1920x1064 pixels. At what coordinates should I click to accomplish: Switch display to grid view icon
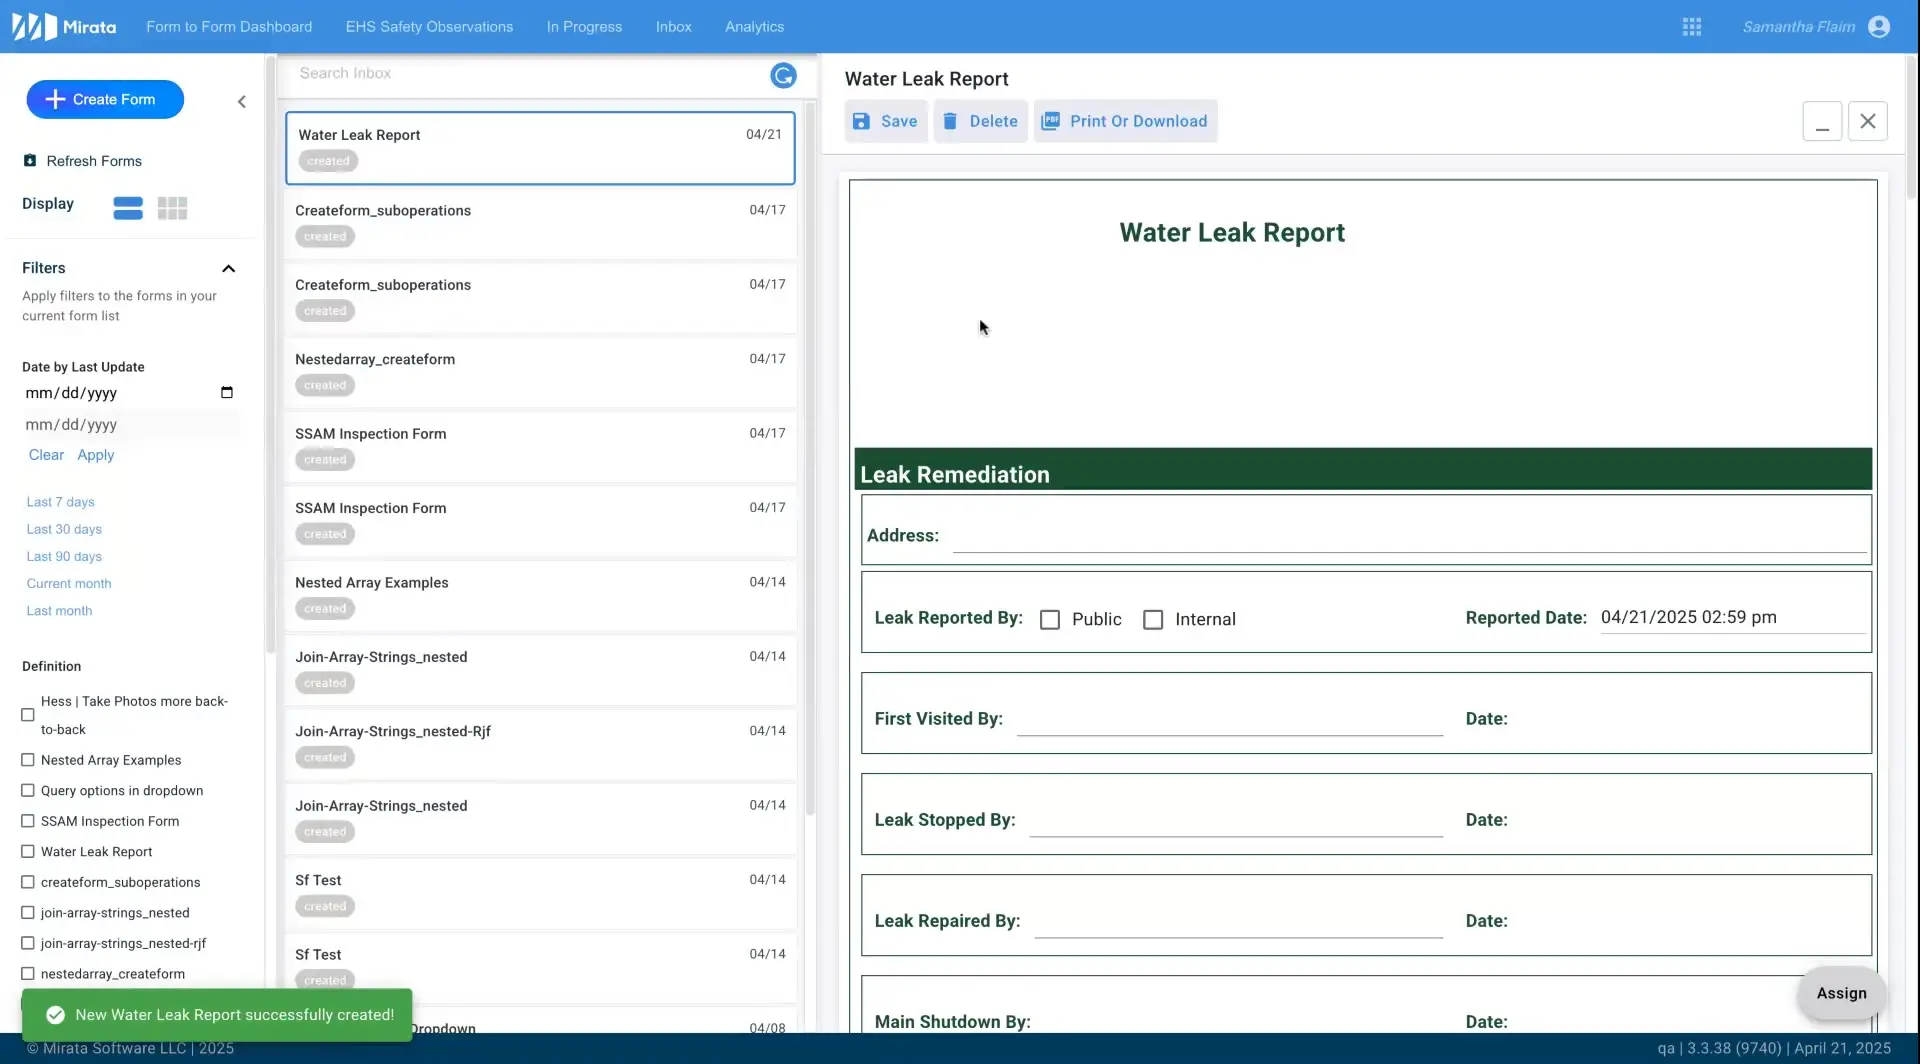point(172,208)
